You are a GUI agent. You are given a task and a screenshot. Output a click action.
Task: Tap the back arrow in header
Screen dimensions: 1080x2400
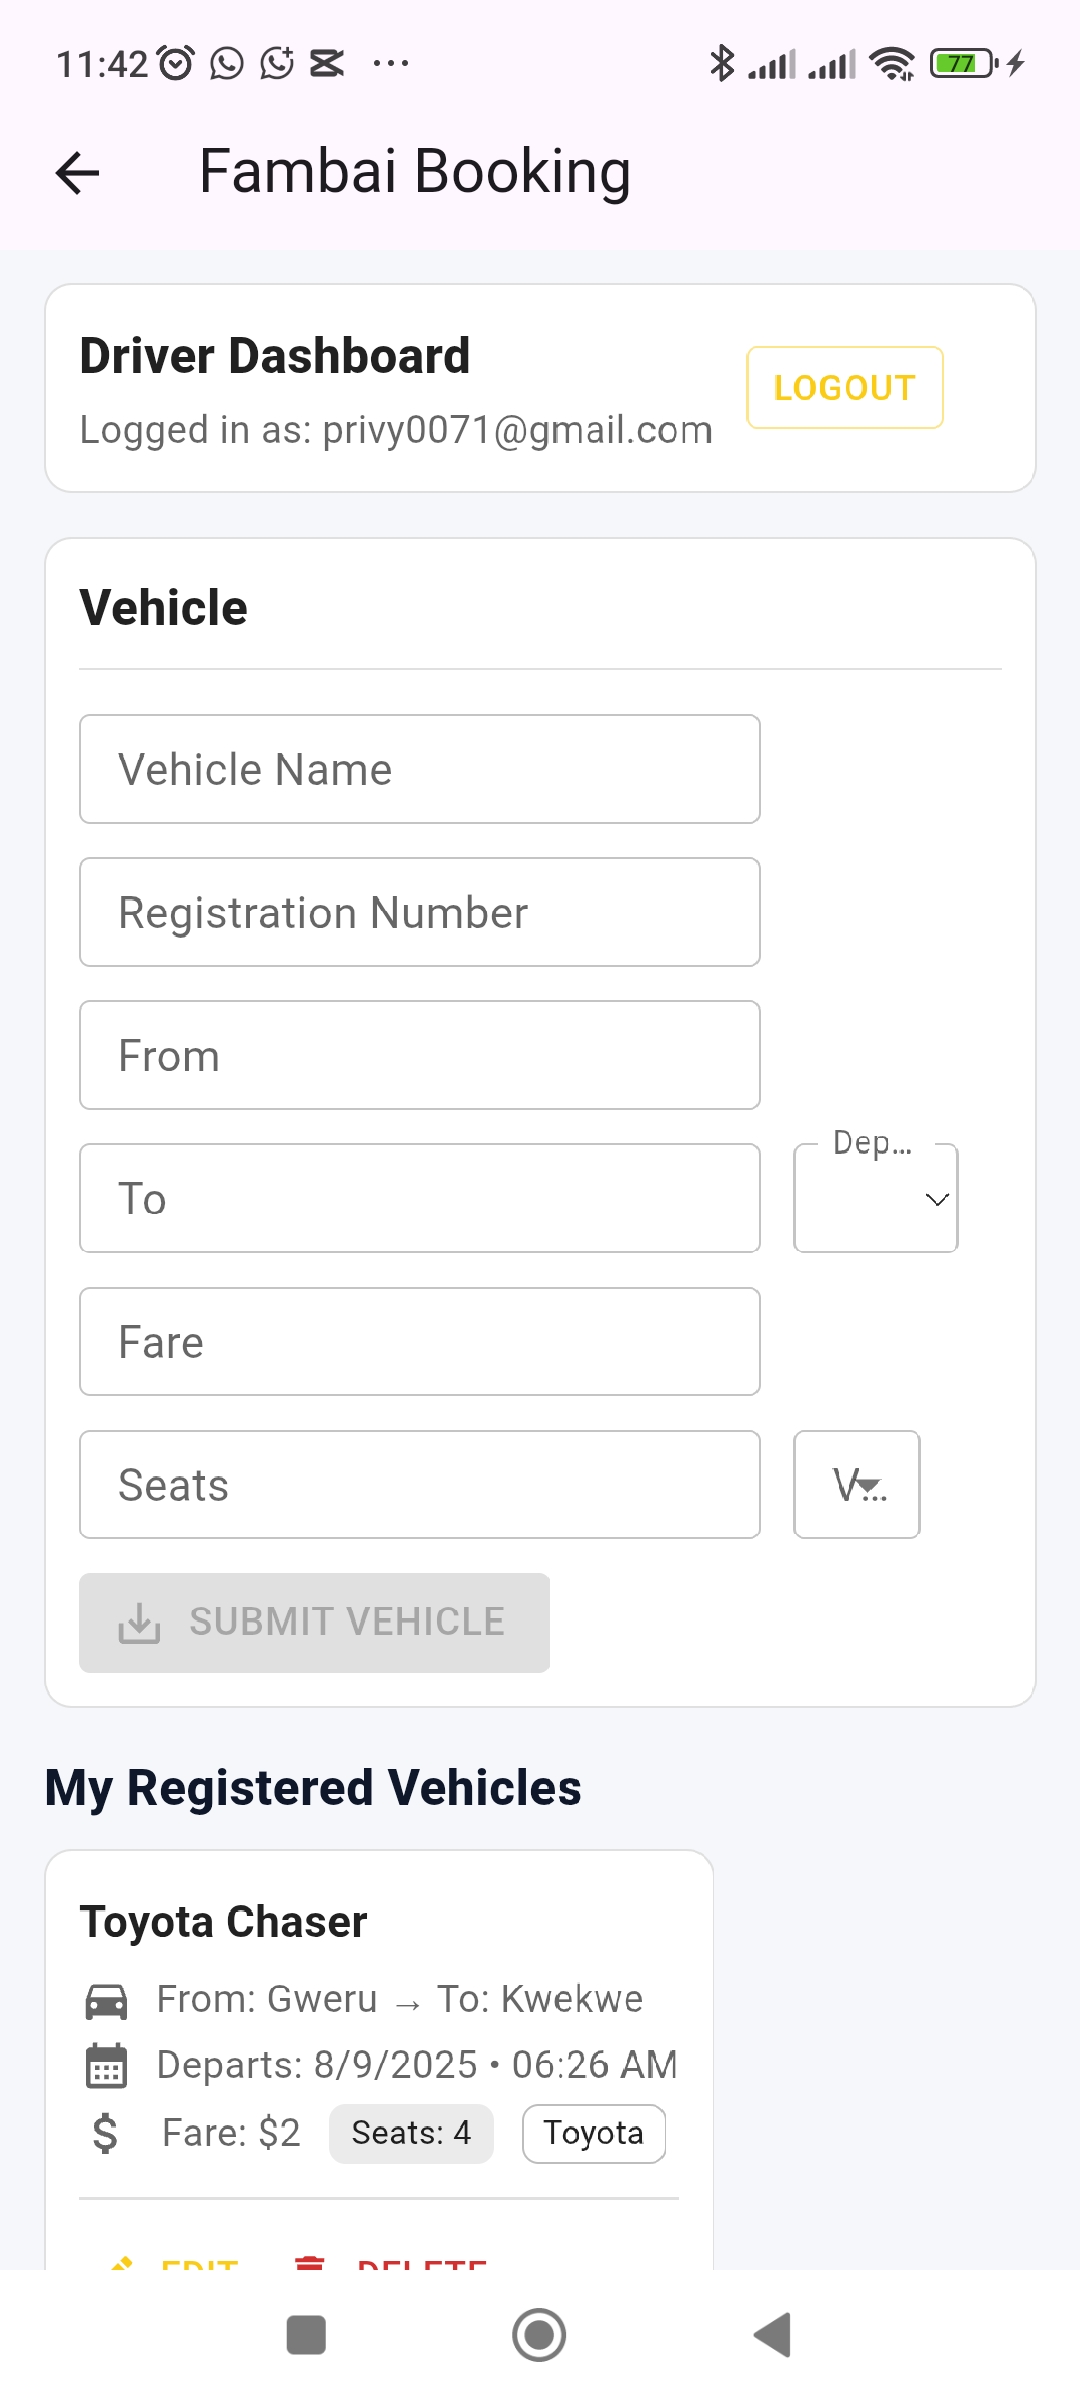click(78, 173)
